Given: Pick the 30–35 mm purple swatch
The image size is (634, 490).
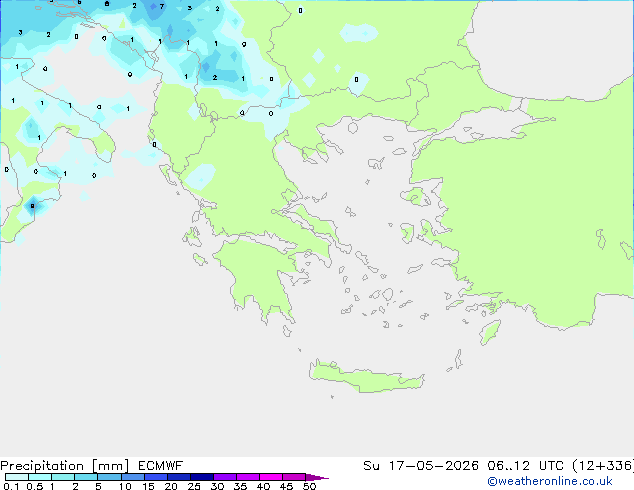Looking at the screenshot, I should 224,477.
